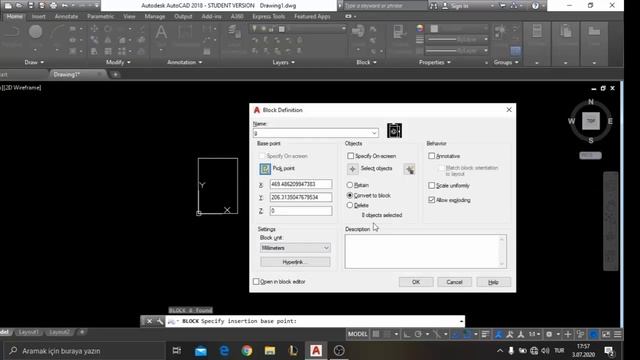Image resolution: width=640 pixels, height=360 pixels.
Task: Click the workspace switching gear icon
Action: (549, 334)
